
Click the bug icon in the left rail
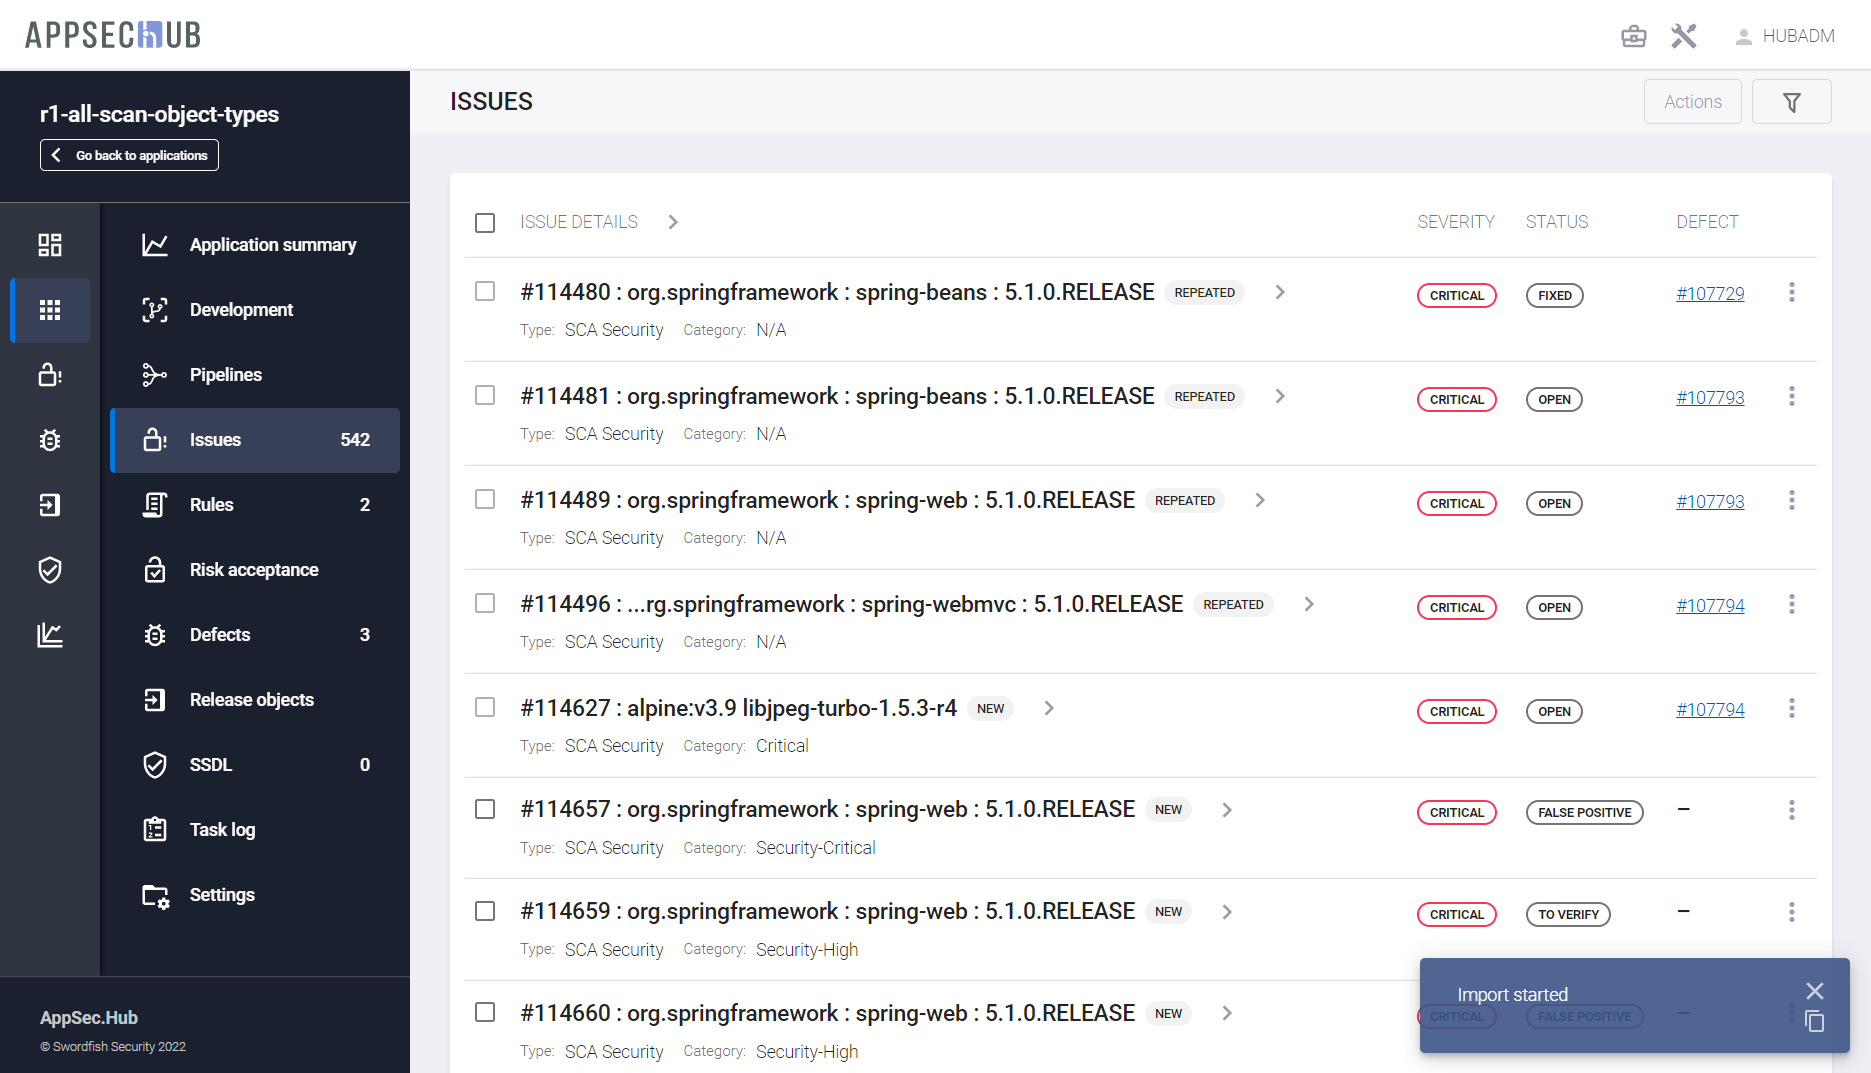[50, 440]
